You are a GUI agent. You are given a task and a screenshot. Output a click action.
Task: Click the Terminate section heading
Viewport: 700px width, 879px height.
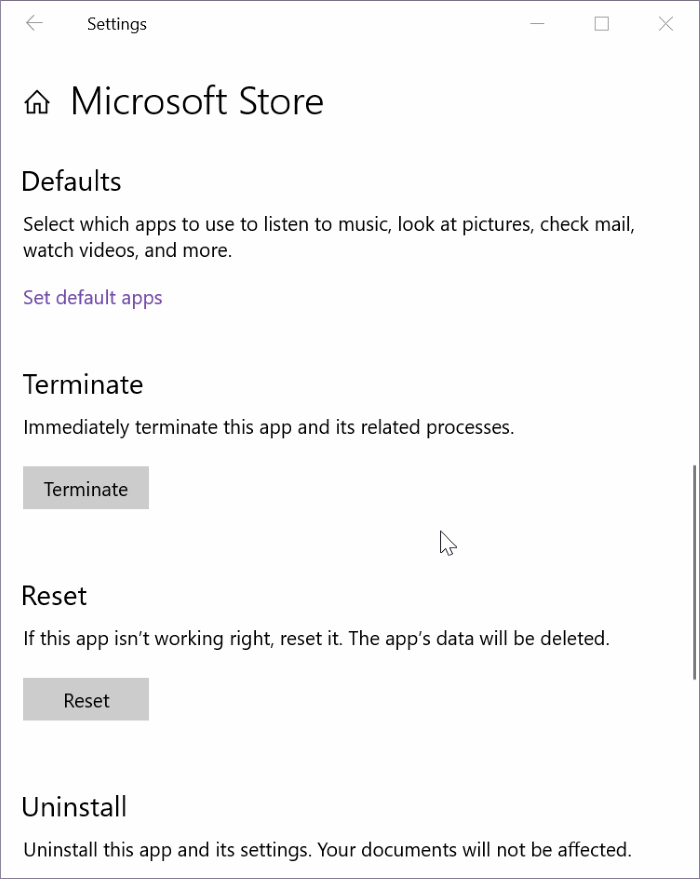pyautogui.click(x=83, y=384)
